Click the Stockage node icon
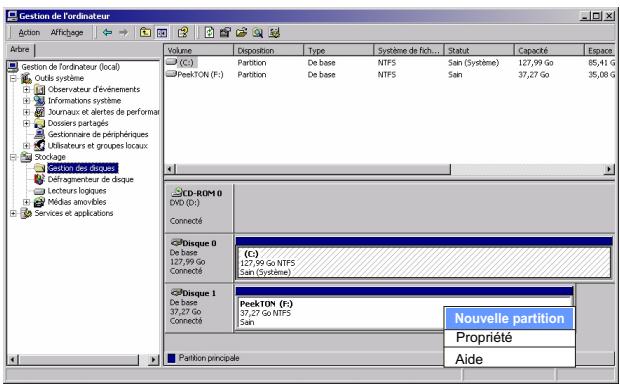 (x=26, y=157)
